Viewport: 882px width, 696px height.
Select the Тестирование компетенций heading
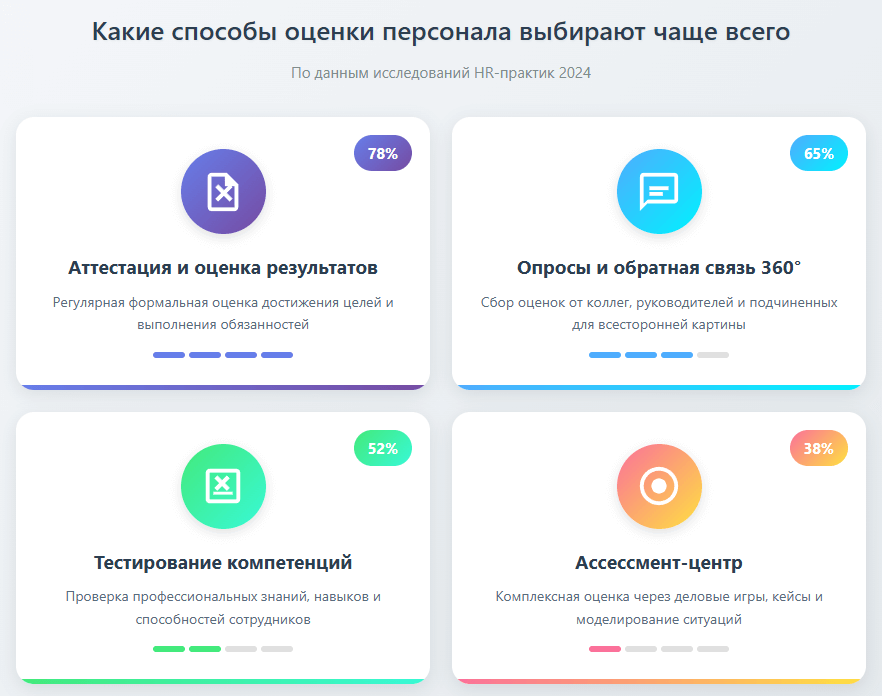click(x=222, y=562)
